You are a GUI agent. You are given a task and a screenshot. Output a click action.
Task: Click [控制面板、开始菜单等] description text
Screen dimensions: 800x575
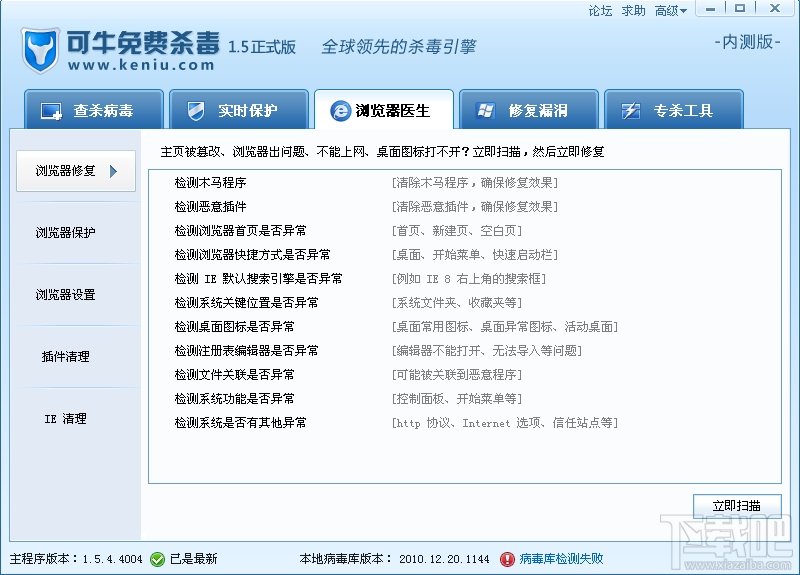(457, 398)
